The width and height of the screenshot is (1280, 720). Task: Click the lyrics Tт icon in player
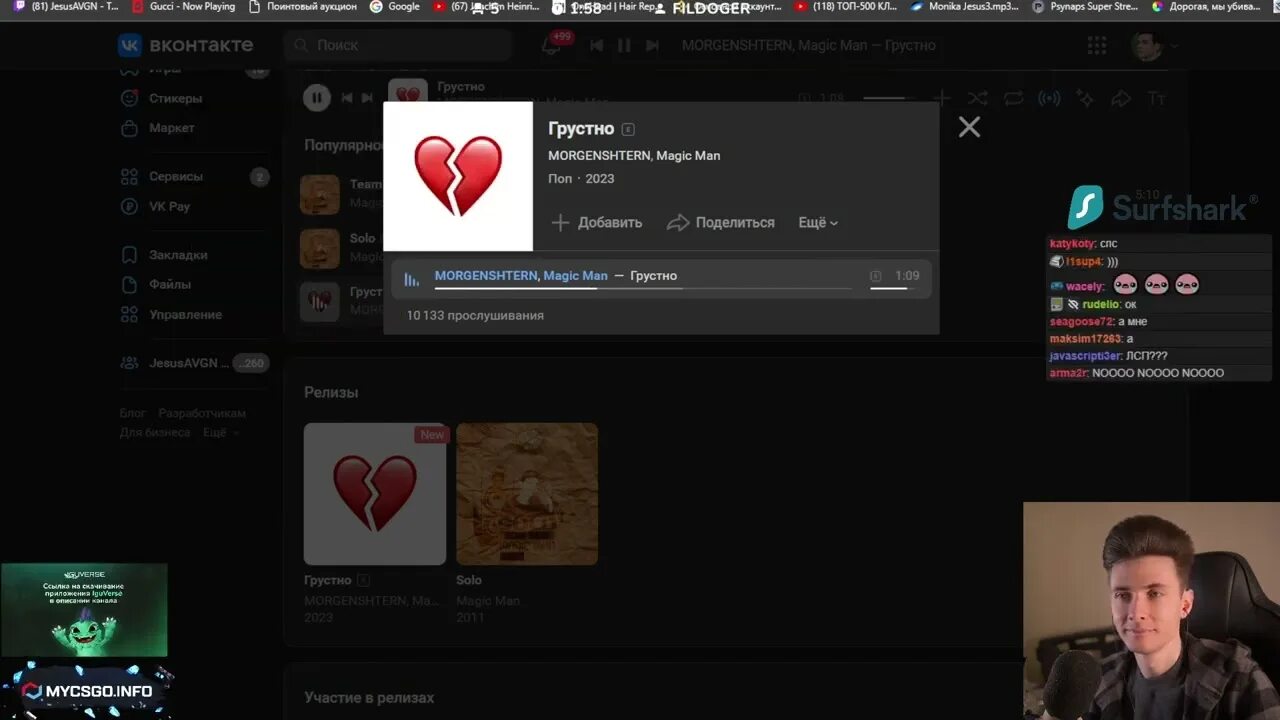click(1157, 98)
